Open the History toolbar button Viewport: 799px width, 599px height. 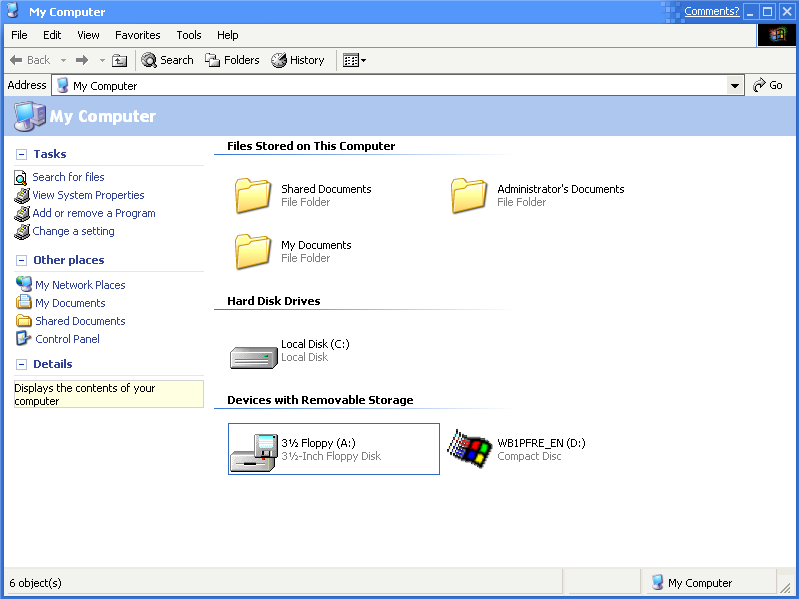click(298, 60)
